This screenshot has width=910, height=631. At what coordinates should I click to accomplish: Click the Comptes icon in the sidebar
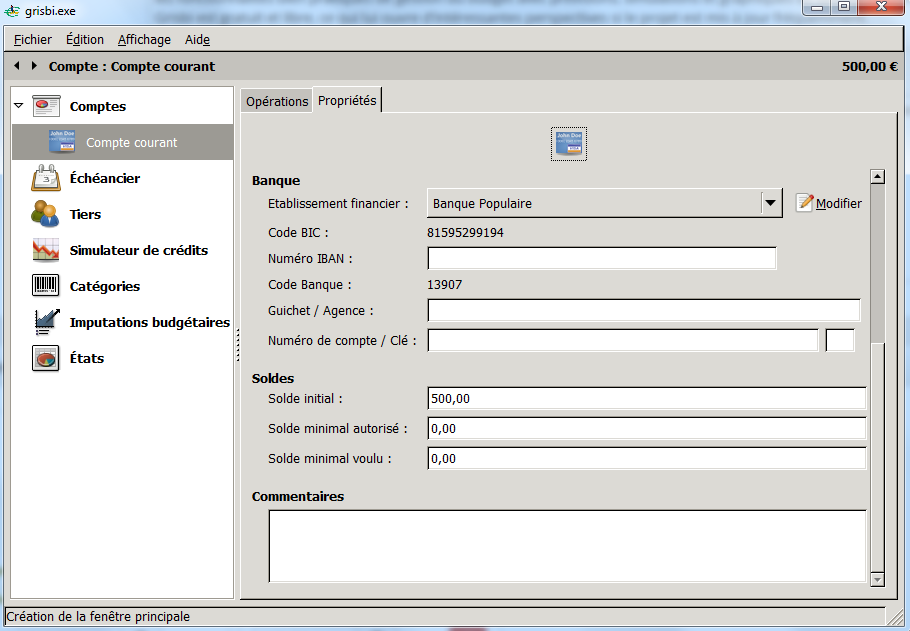click(x=46, y=106)
